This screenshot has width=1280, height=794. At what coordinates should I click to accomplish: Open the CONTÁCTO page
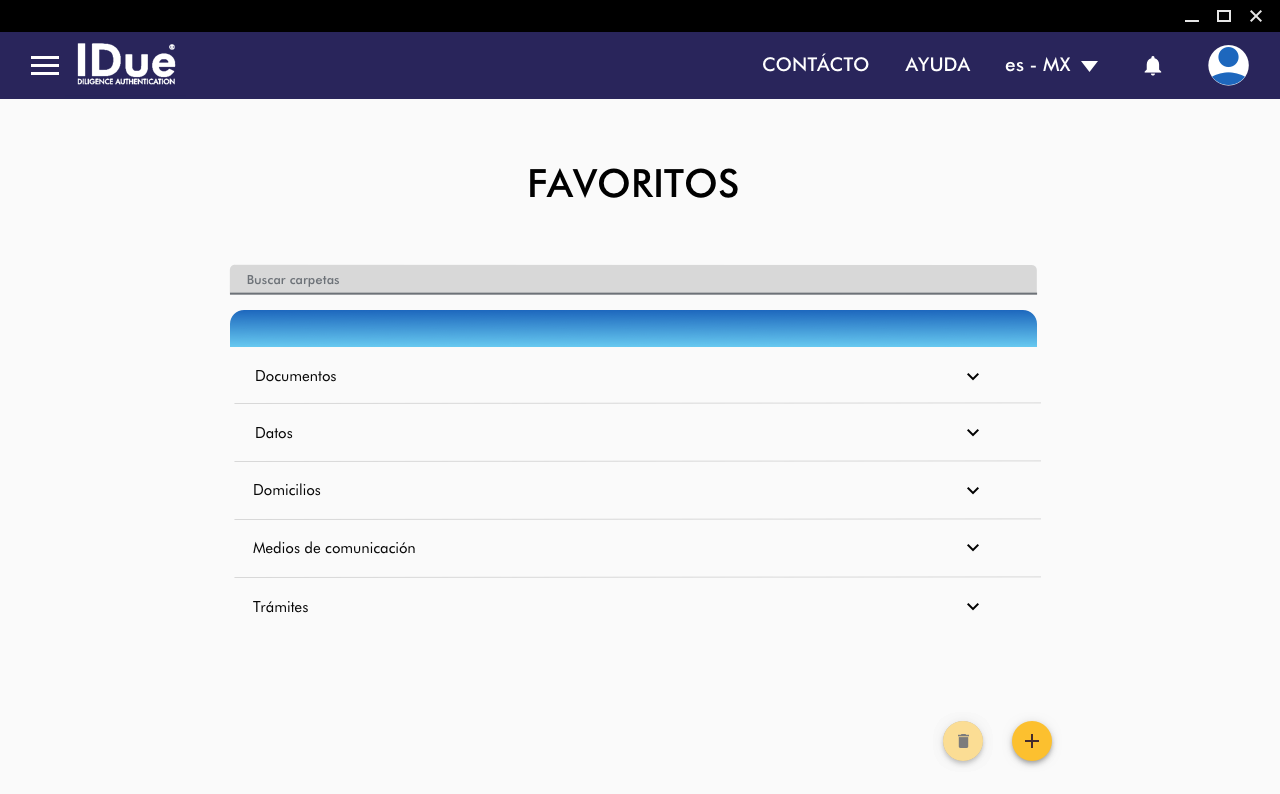[815, 65]
